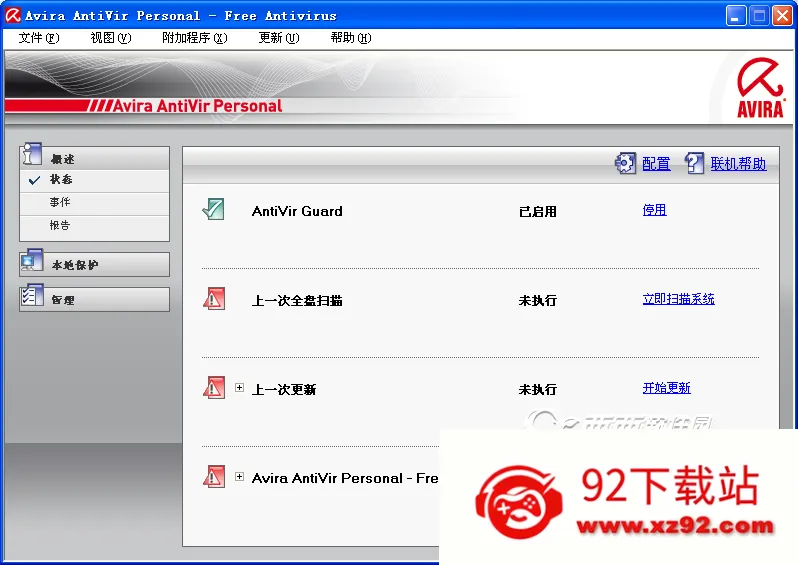Click 未执行 status in last update row

click(537, 390)
